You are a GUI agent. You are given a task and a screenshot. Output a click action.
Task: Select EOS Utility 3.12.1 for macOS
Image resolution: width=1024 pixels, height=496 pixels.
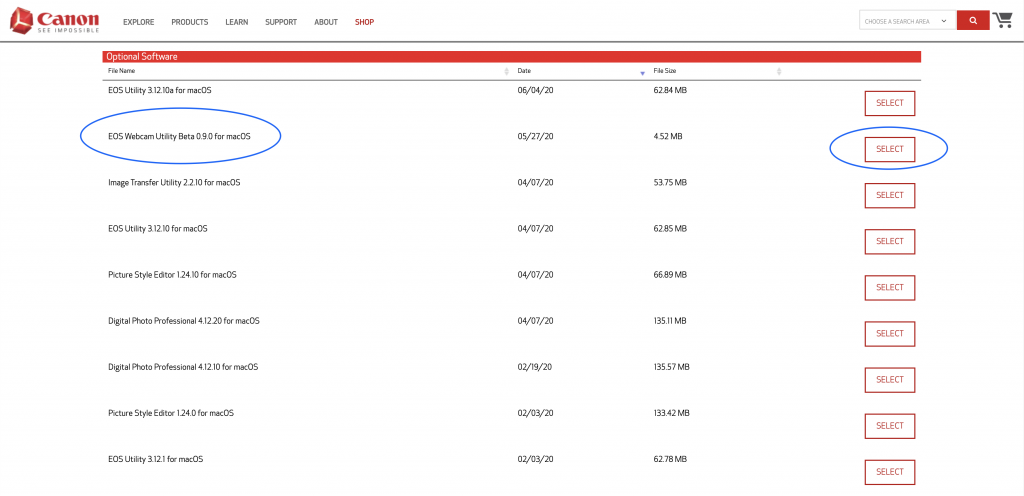coord(889,472)
